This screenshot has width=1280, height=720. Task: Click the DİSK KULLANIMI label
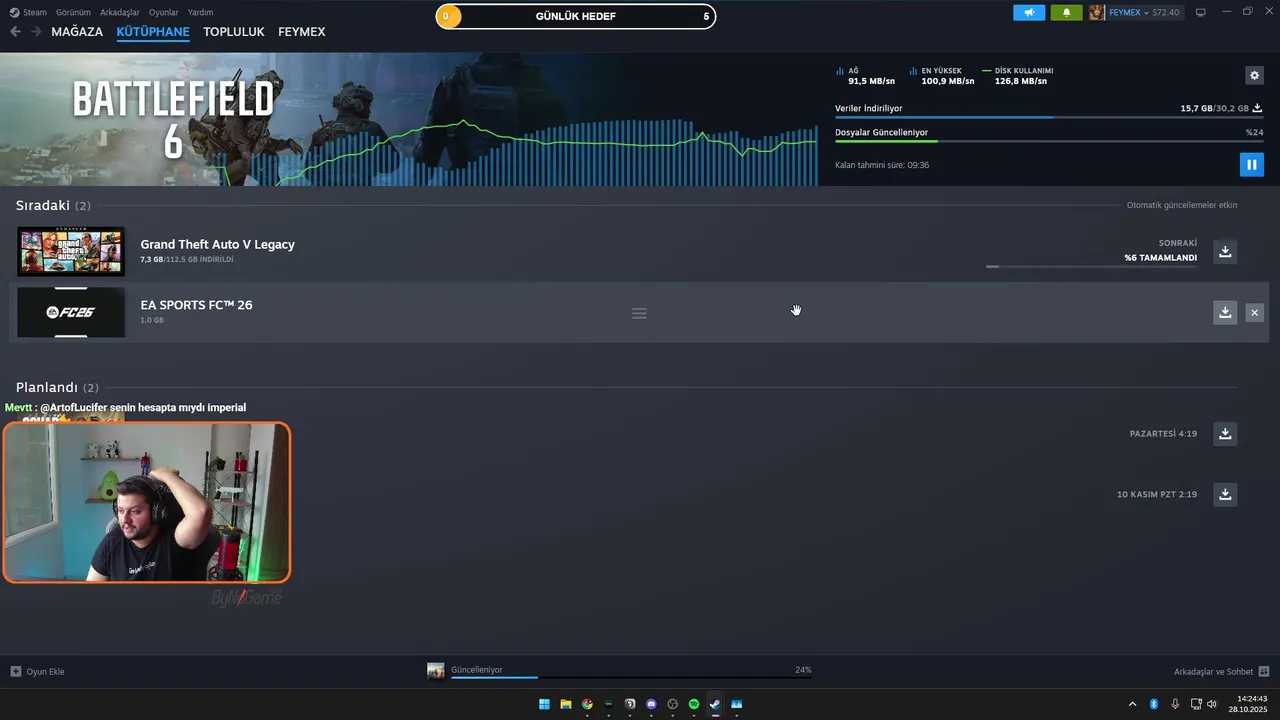point(1024,71)
